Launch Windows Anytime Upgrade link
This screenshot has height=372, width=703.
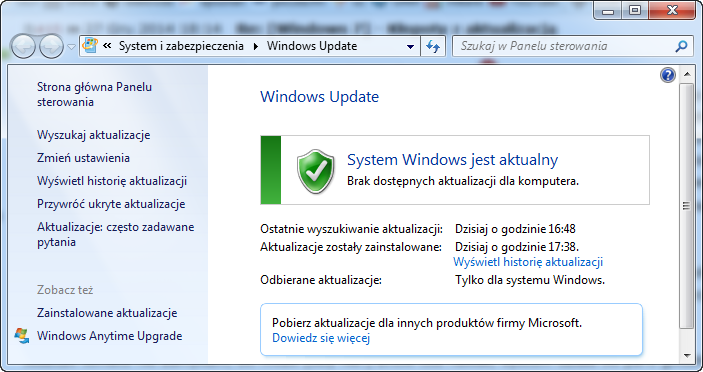pyautogui.click(x=109, y=336)
